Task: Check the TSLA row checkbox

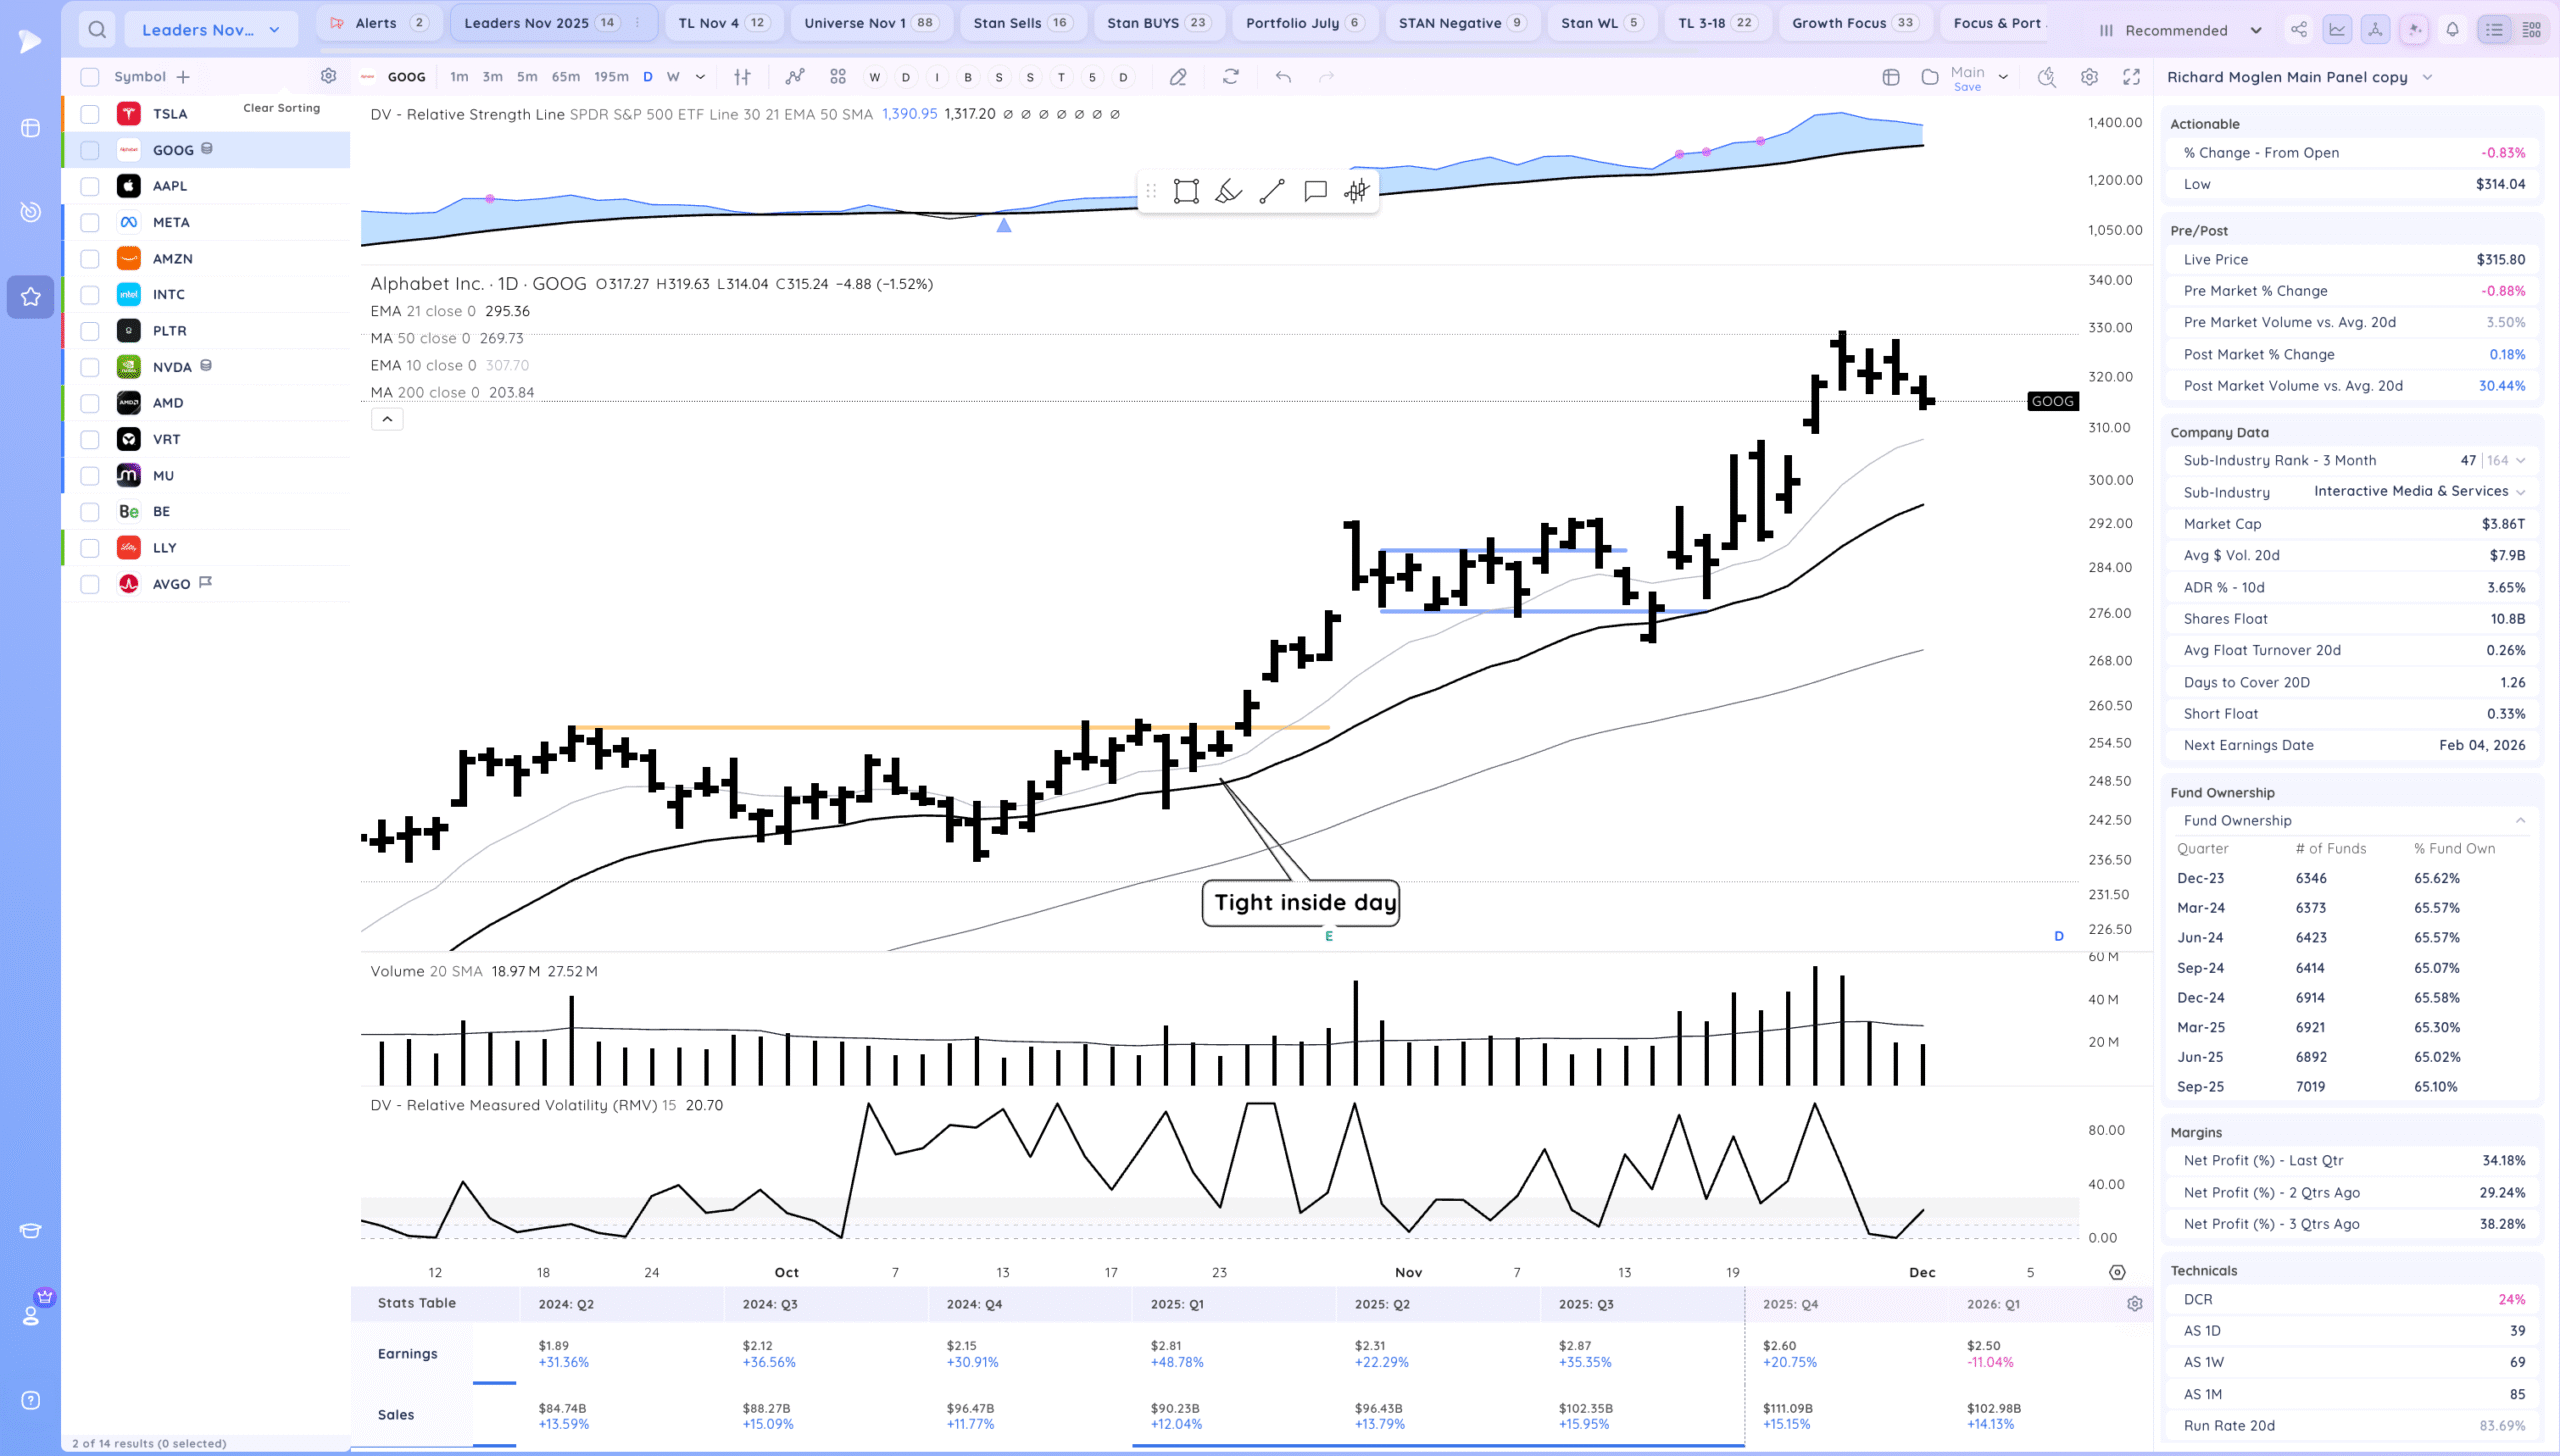Action: pyautogui.click(x=90, y=114)
